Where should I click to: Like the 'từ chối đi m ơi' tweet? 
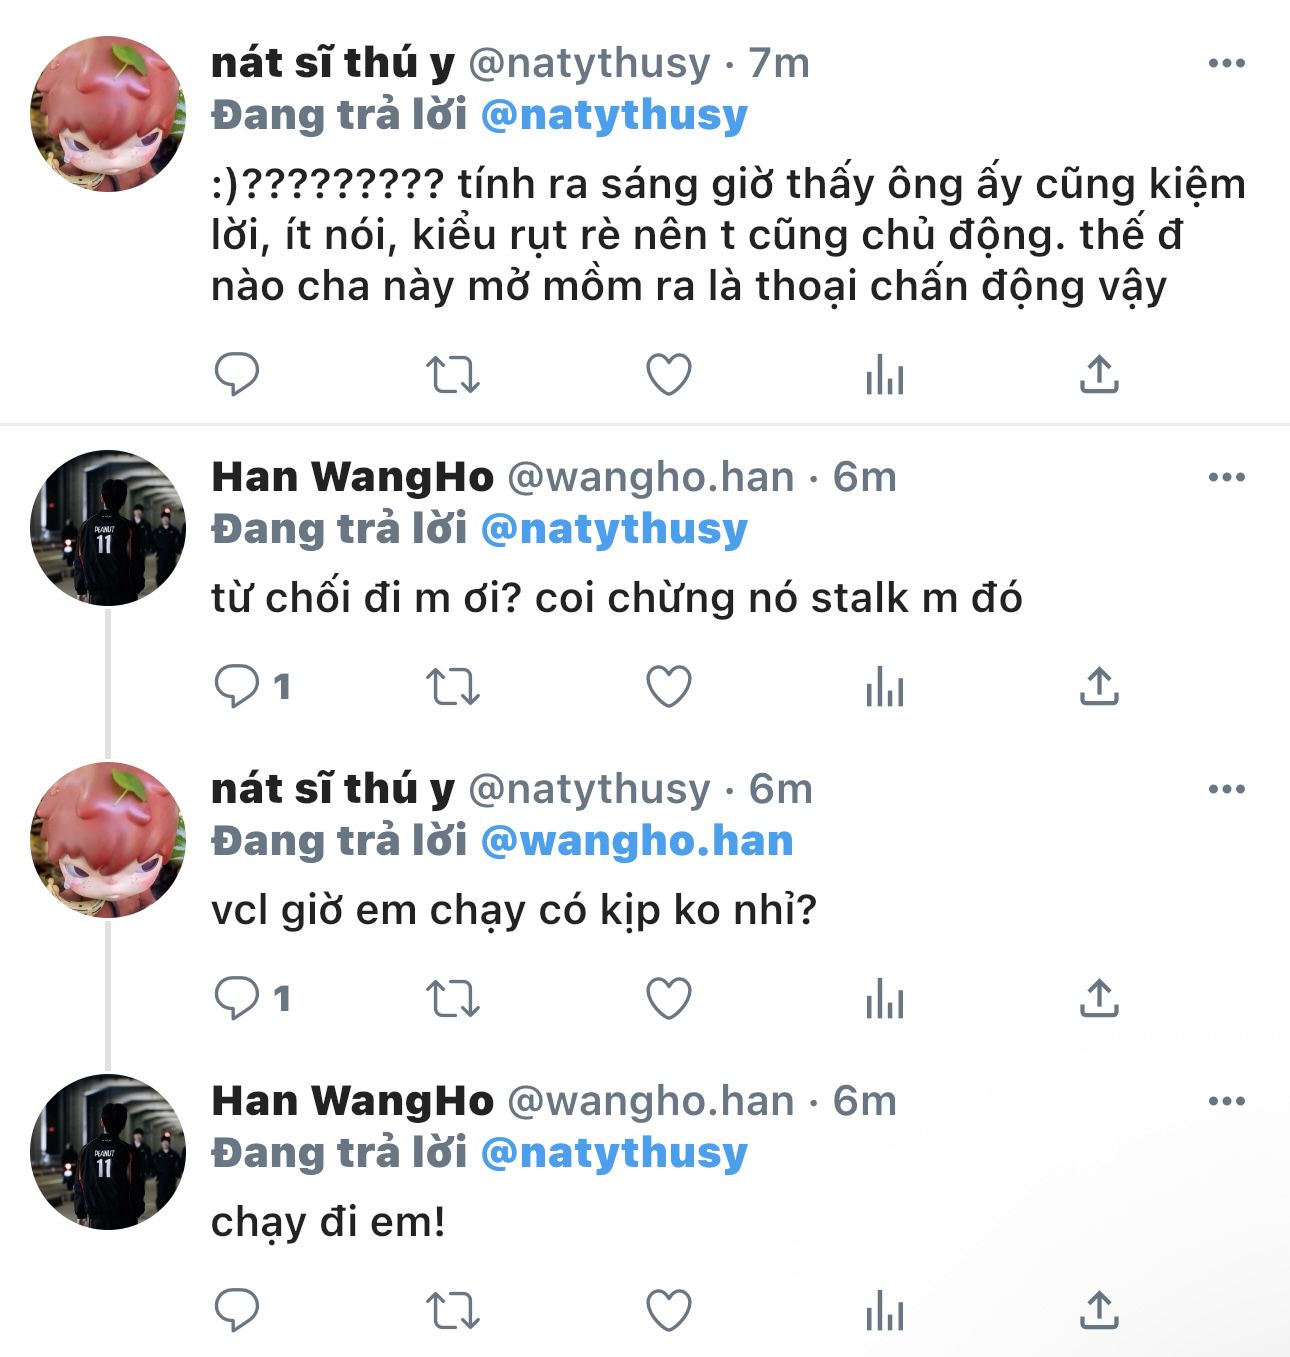pos(669,687)
